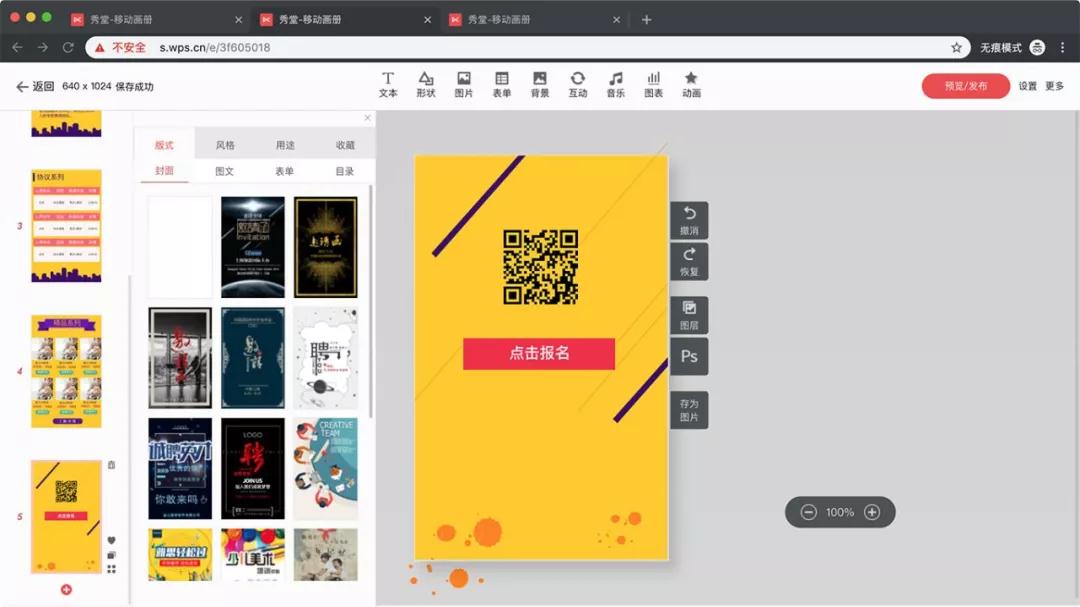Open the 图层 layers panel
This screenshot has width=1080, height=607.
689,316
